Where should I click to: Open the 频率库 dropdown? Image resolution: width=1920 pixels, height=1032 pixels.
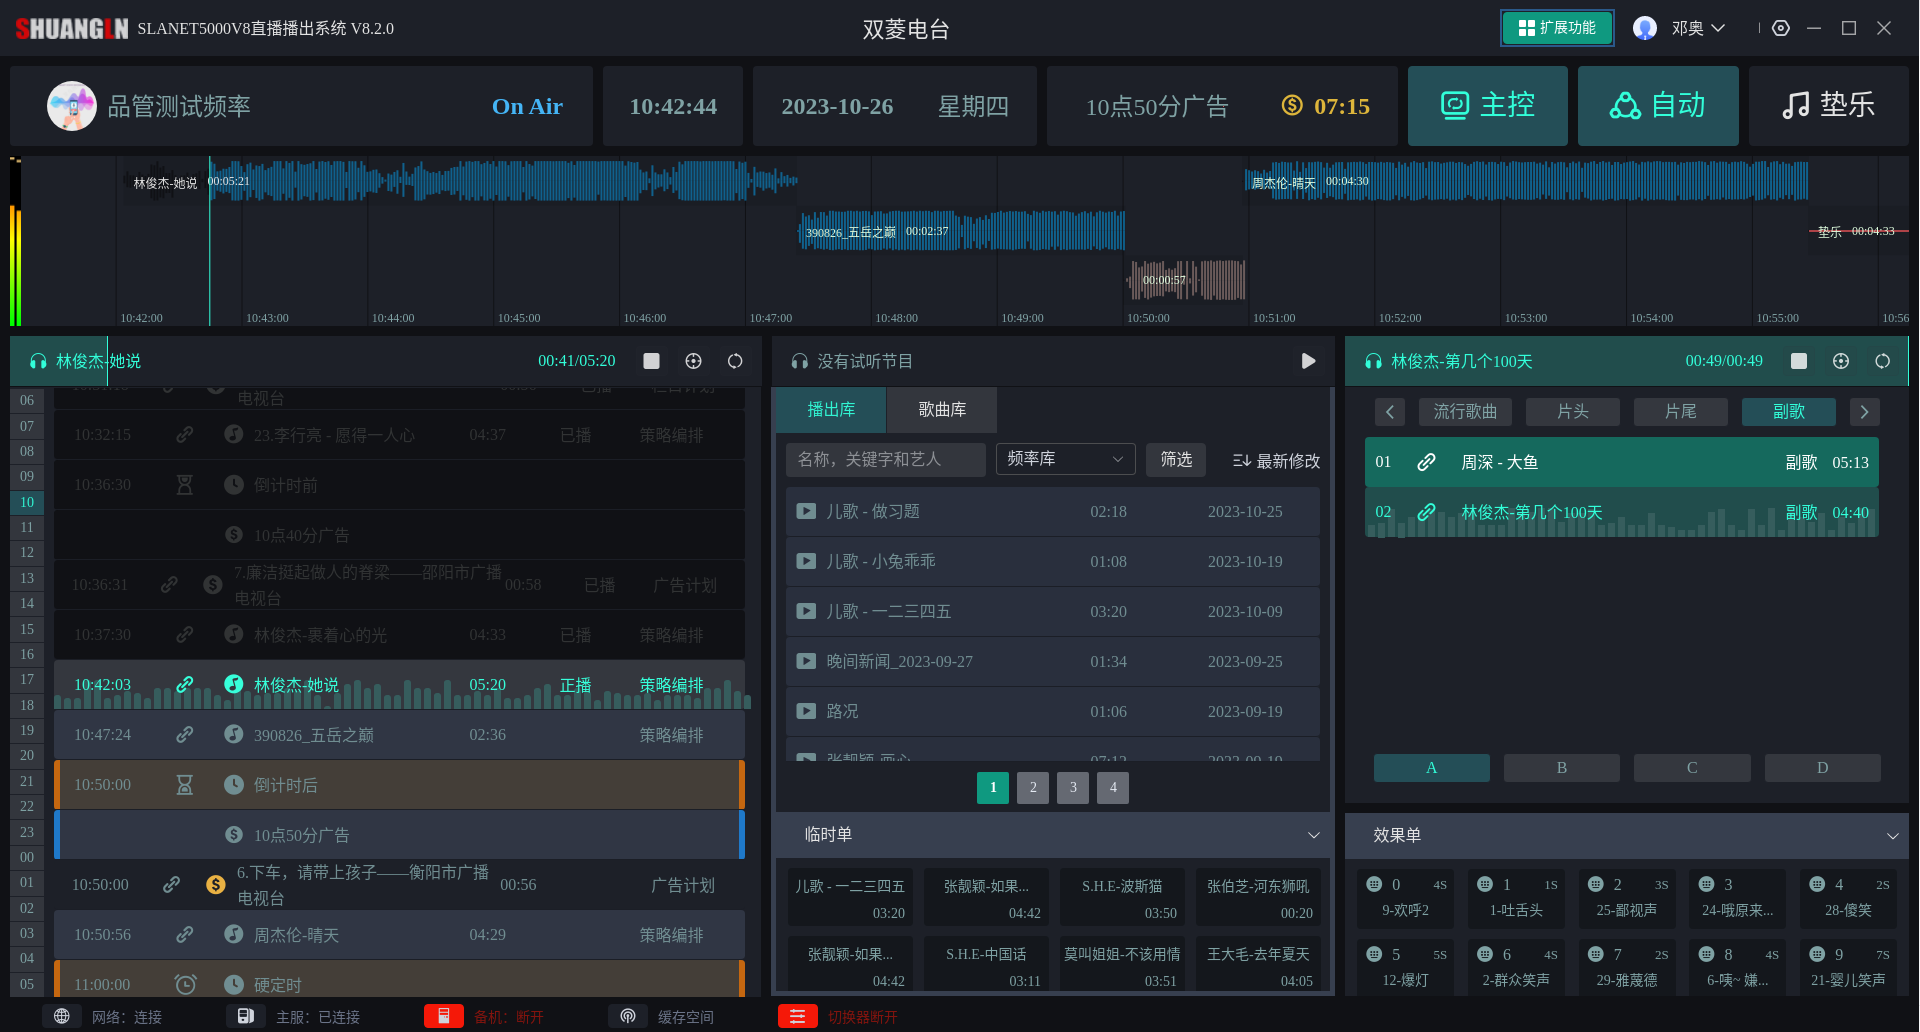pos(1065,459)
